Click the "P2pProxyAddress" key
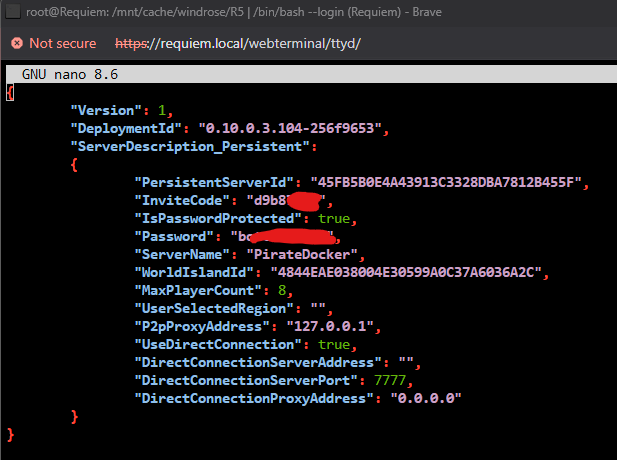Image resolution: width=617 pixels, height=460 pixels. 202,327
